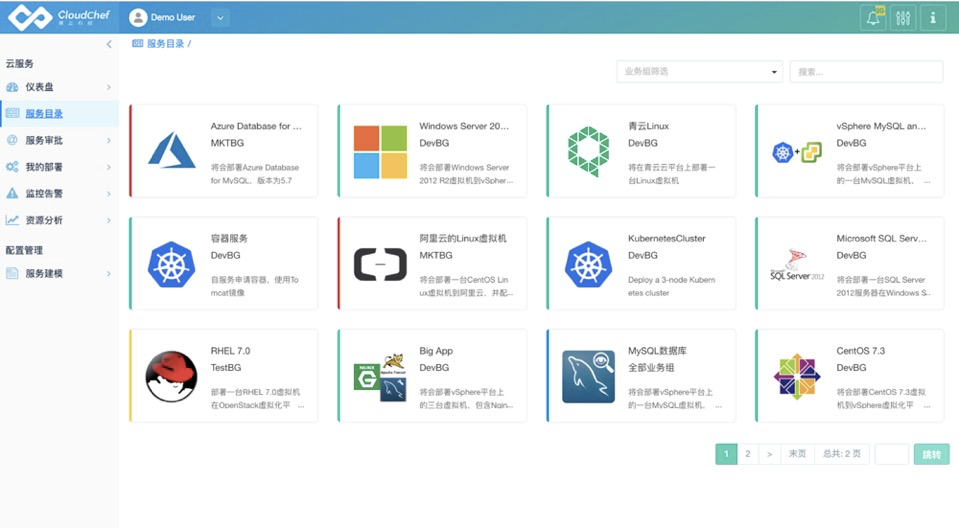The height and width of the screenshot is (528, 959).
Task: Click the page number input box
Action: point(892,454)
